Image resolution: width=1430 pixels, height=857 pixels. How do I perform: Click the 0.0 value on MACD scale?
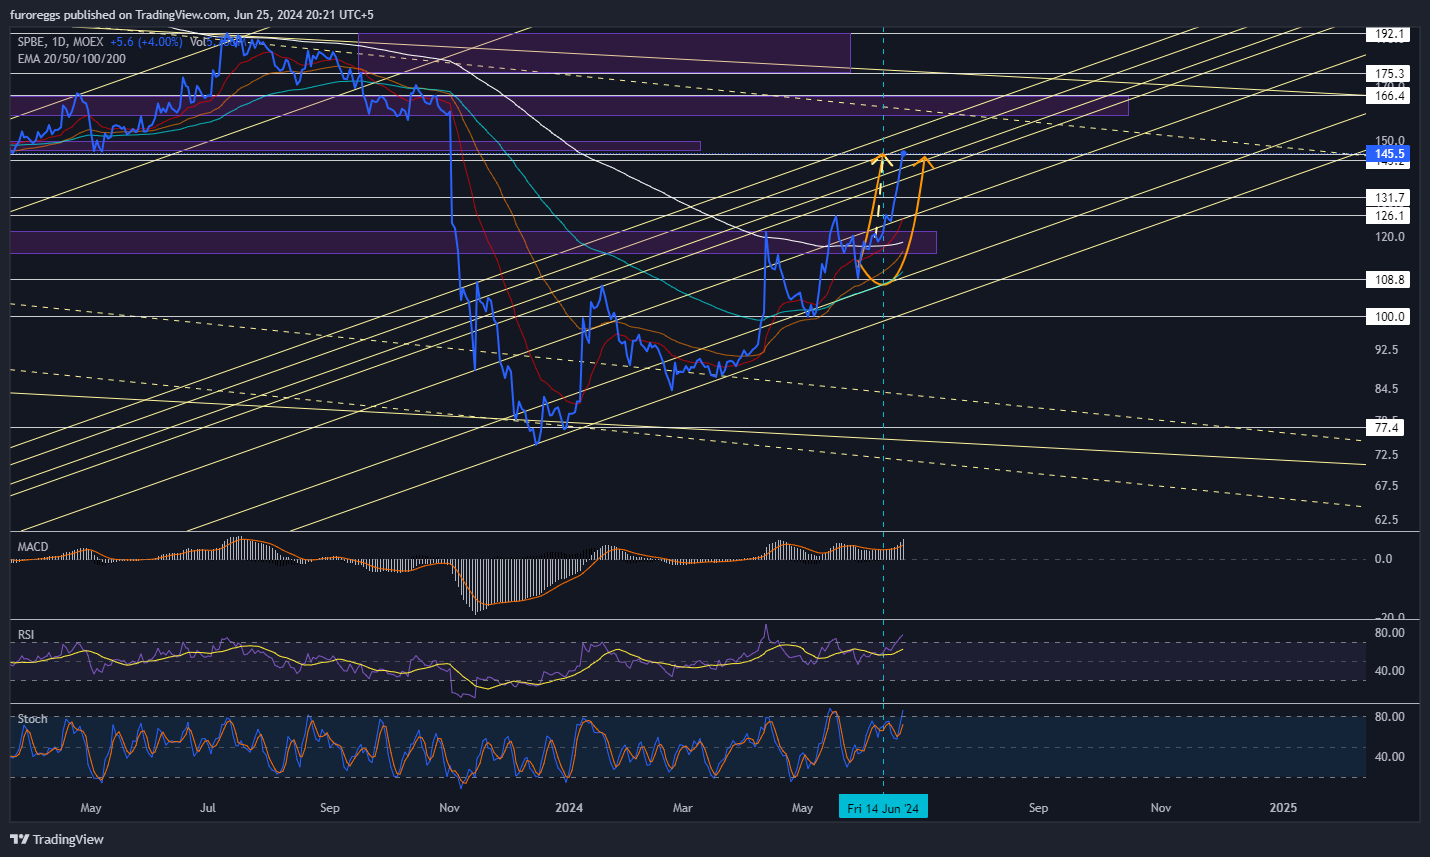point(1383,559)
